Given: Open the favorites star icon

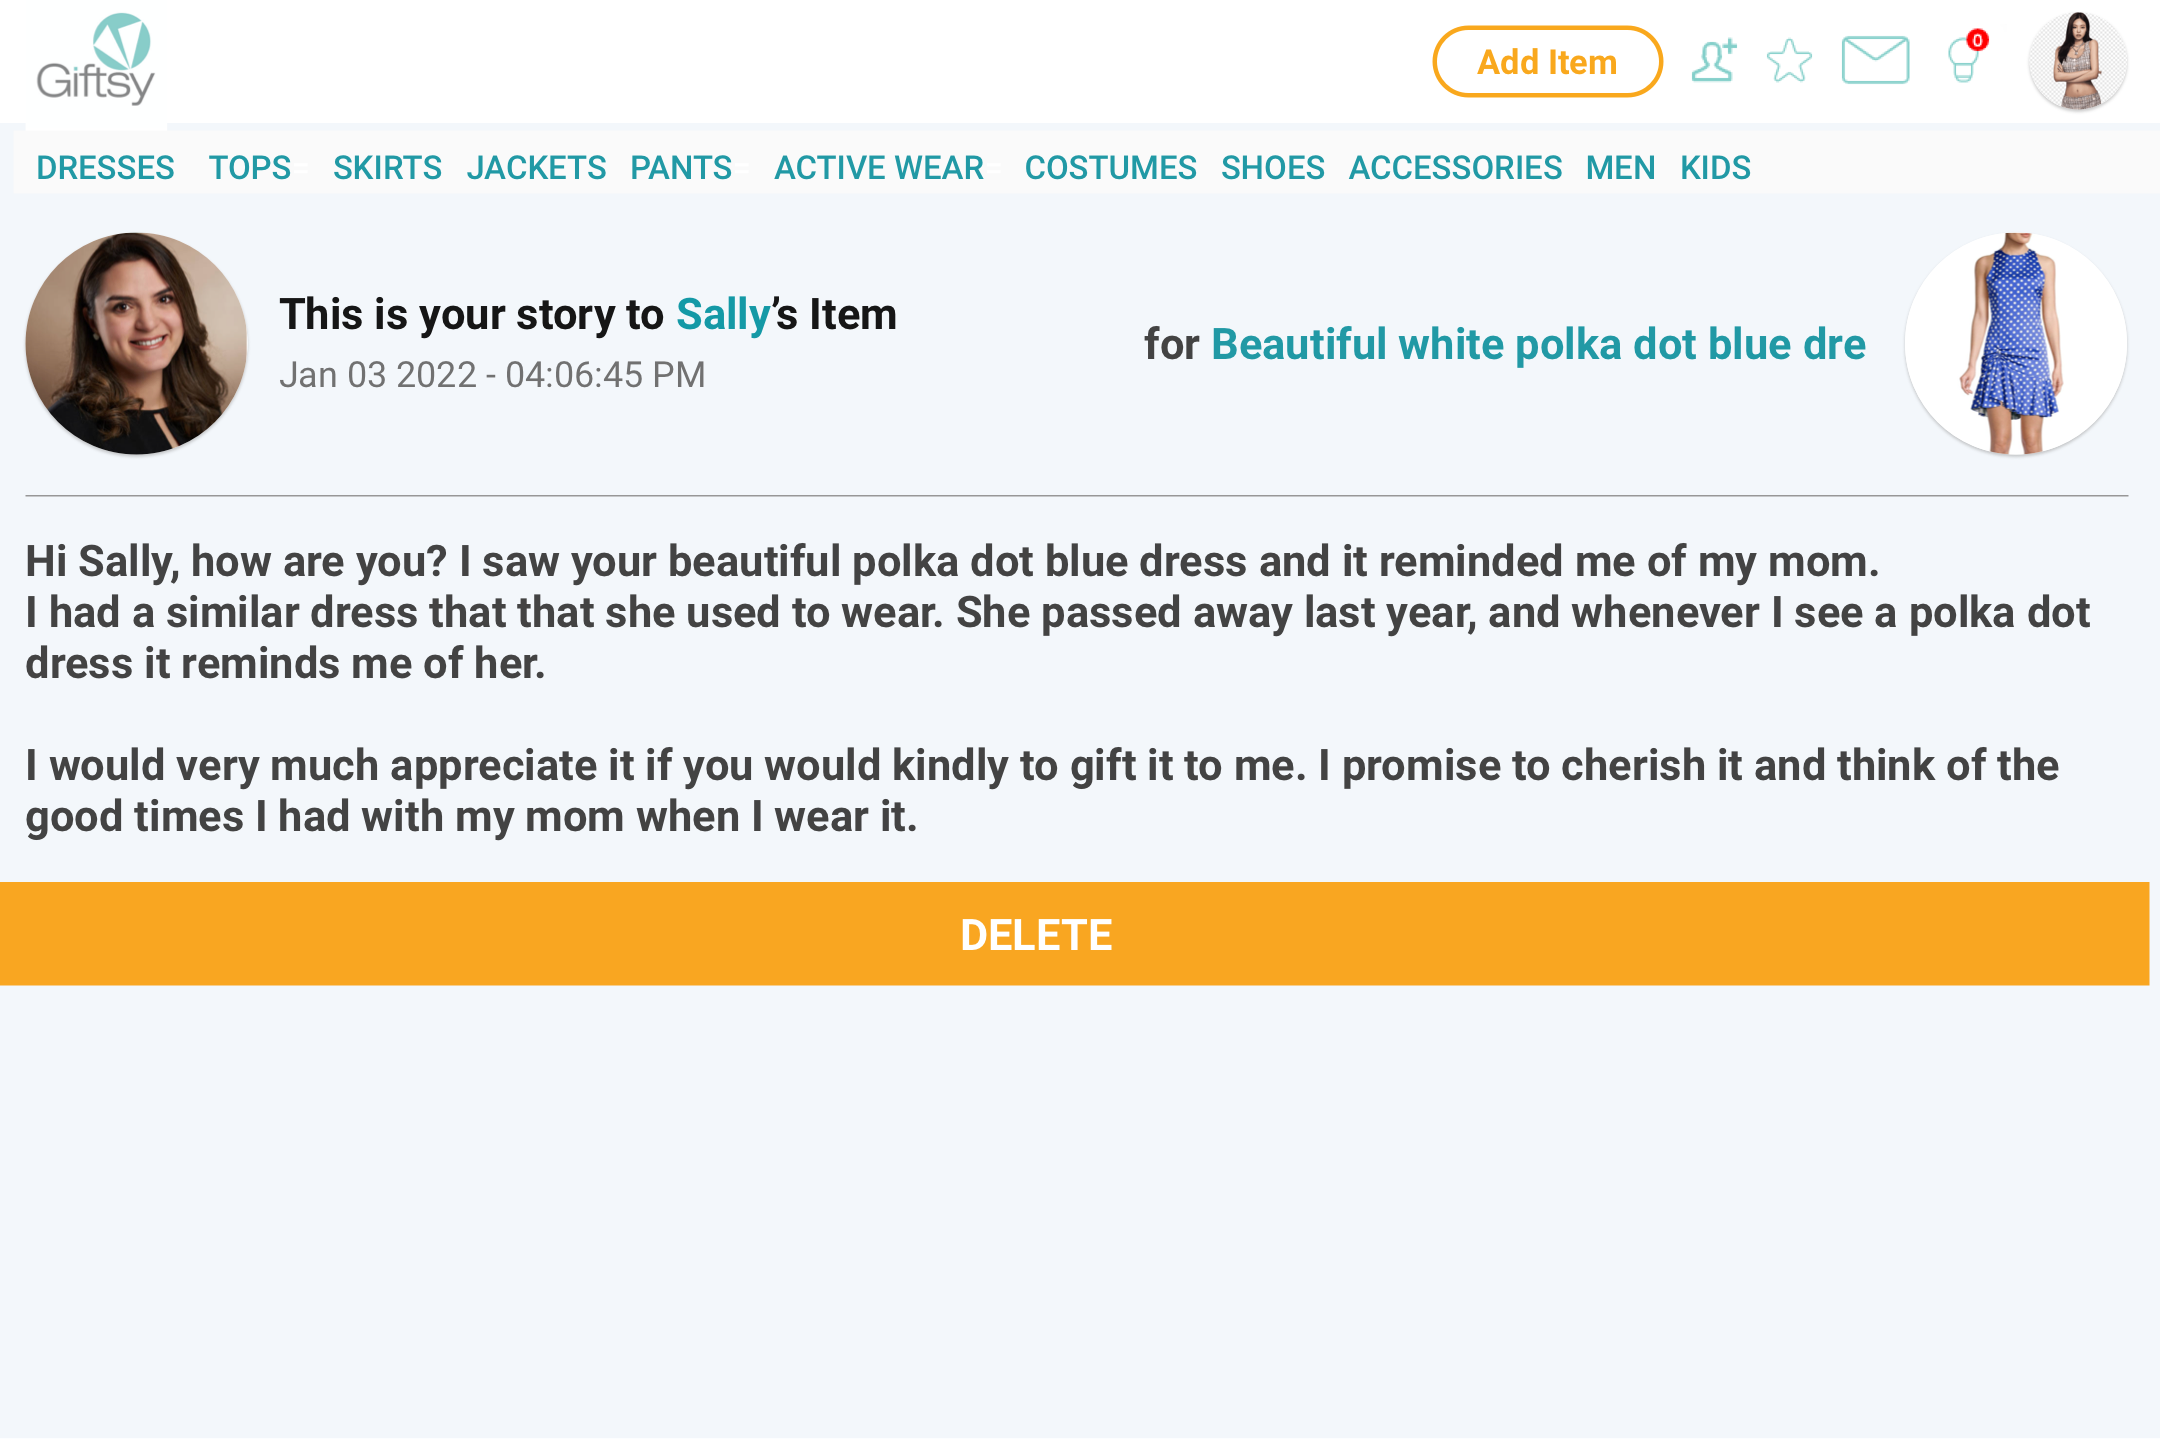Looking at the screenshot, I should point(1790,63).
